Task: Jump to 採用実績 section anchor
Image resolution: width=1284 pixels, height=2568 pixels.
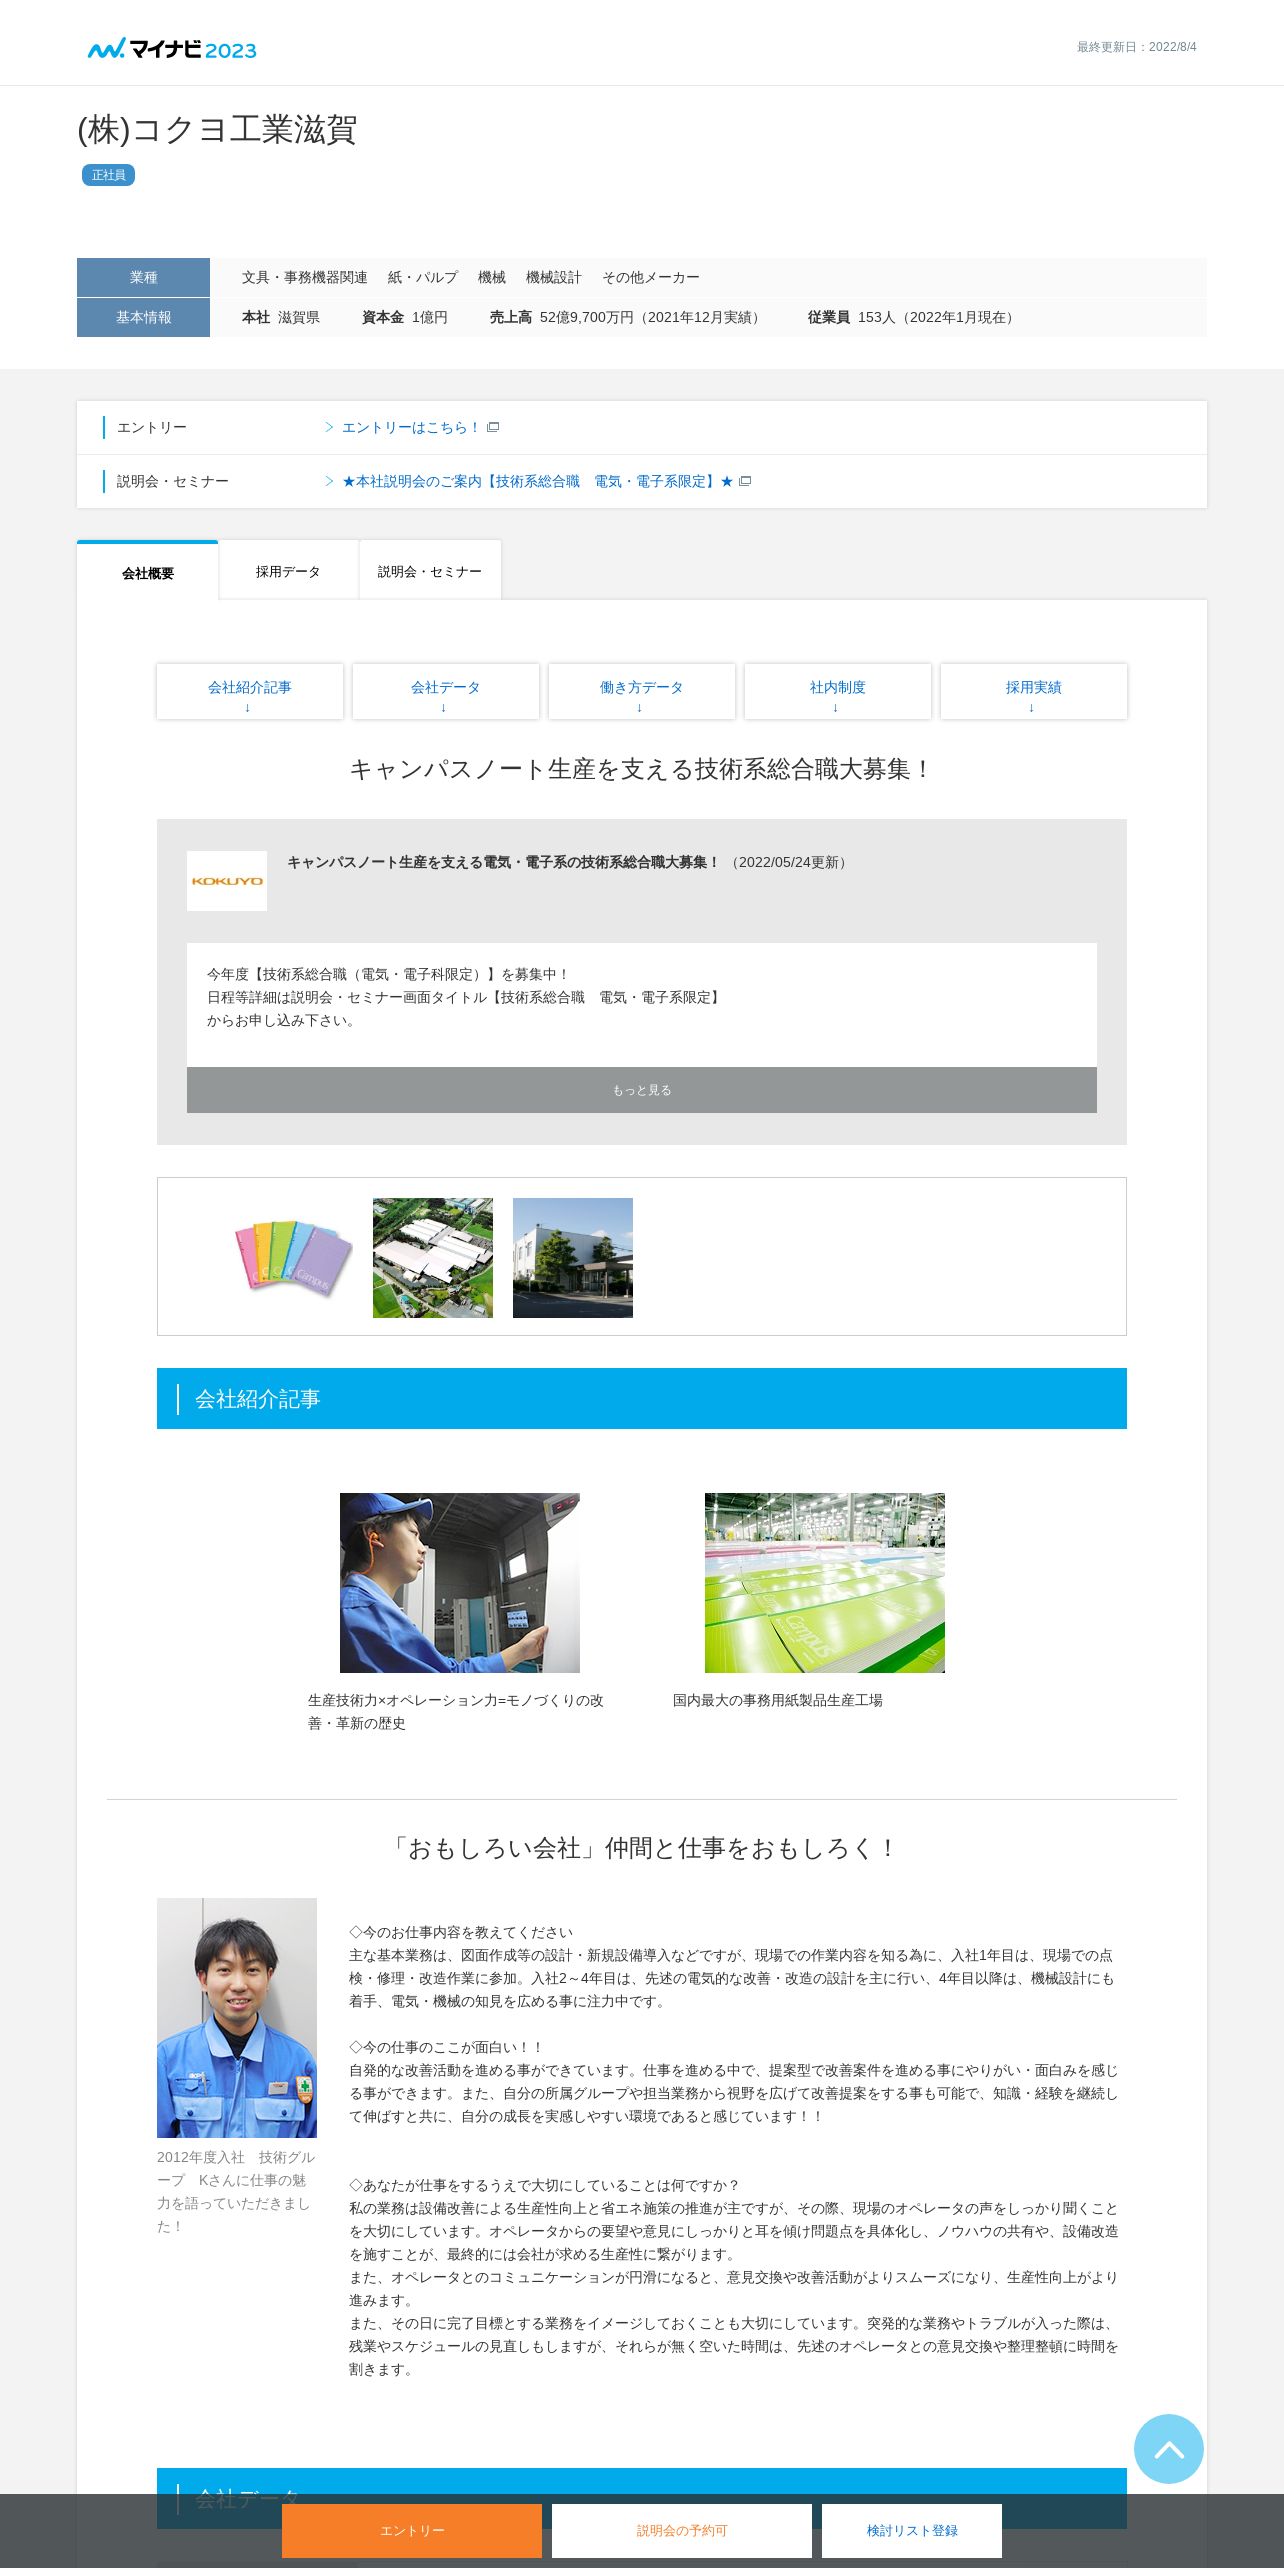Action: 1034,691
